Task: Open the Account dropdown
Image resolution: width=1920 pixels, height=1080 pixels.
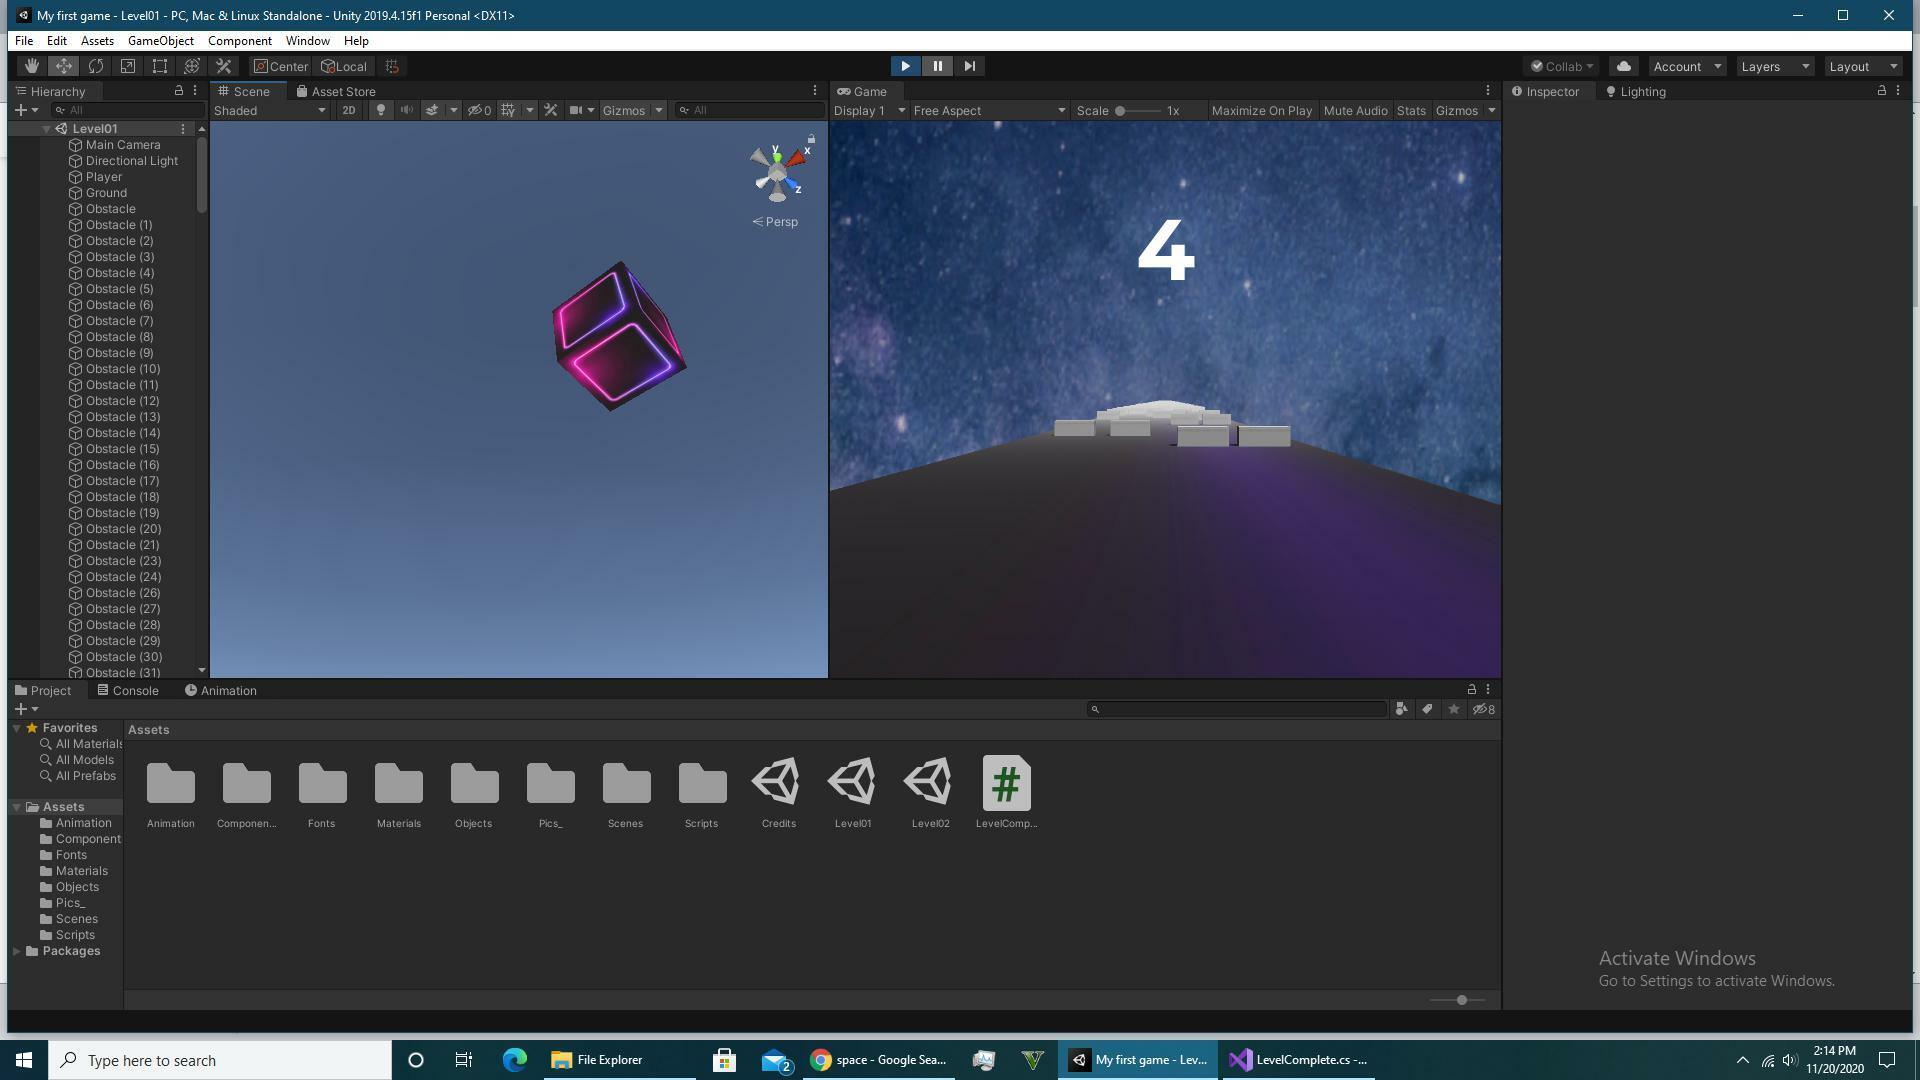Action: 1687,66
